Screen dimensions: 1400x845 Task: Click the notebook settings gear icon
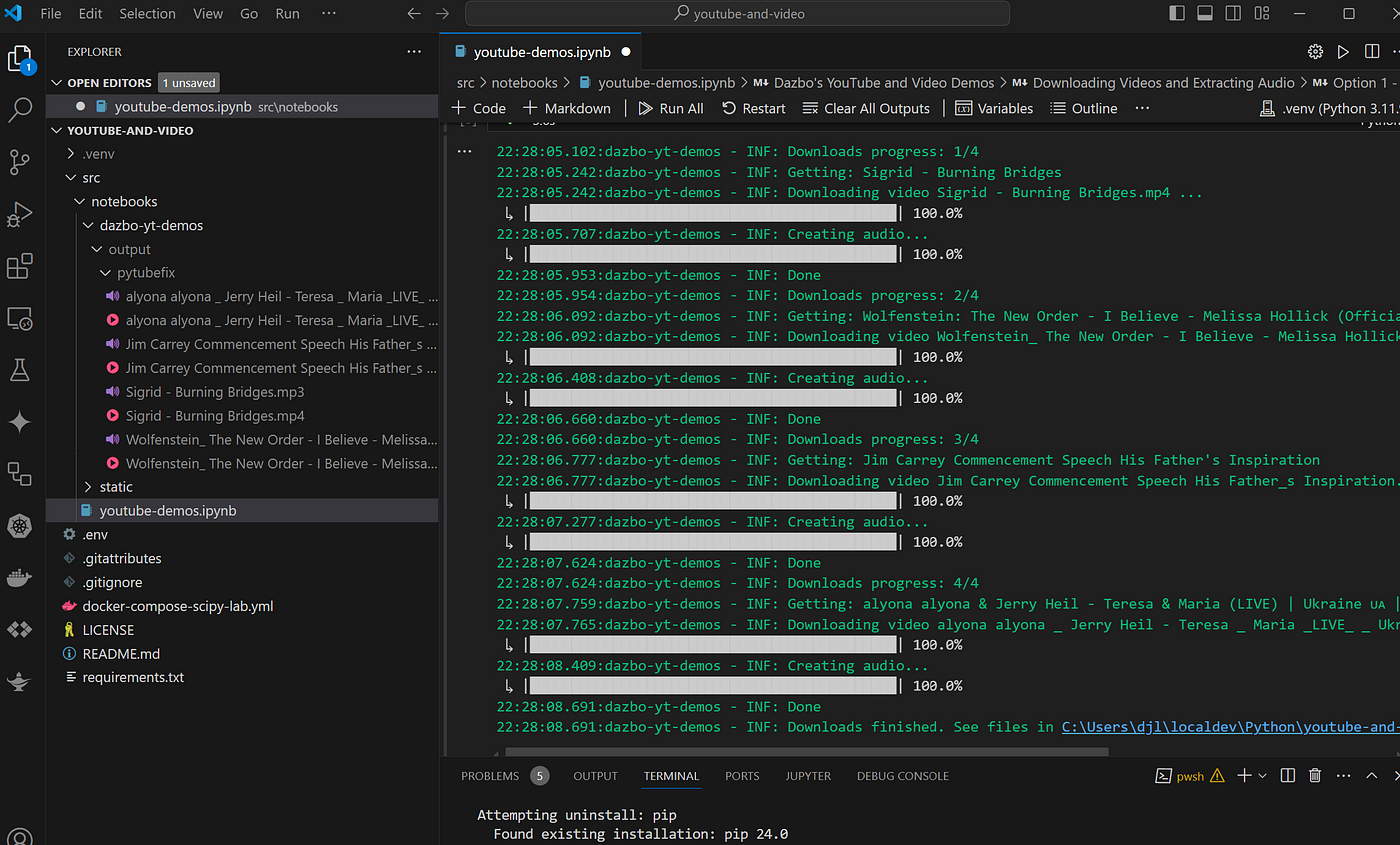coord(1315,52)
